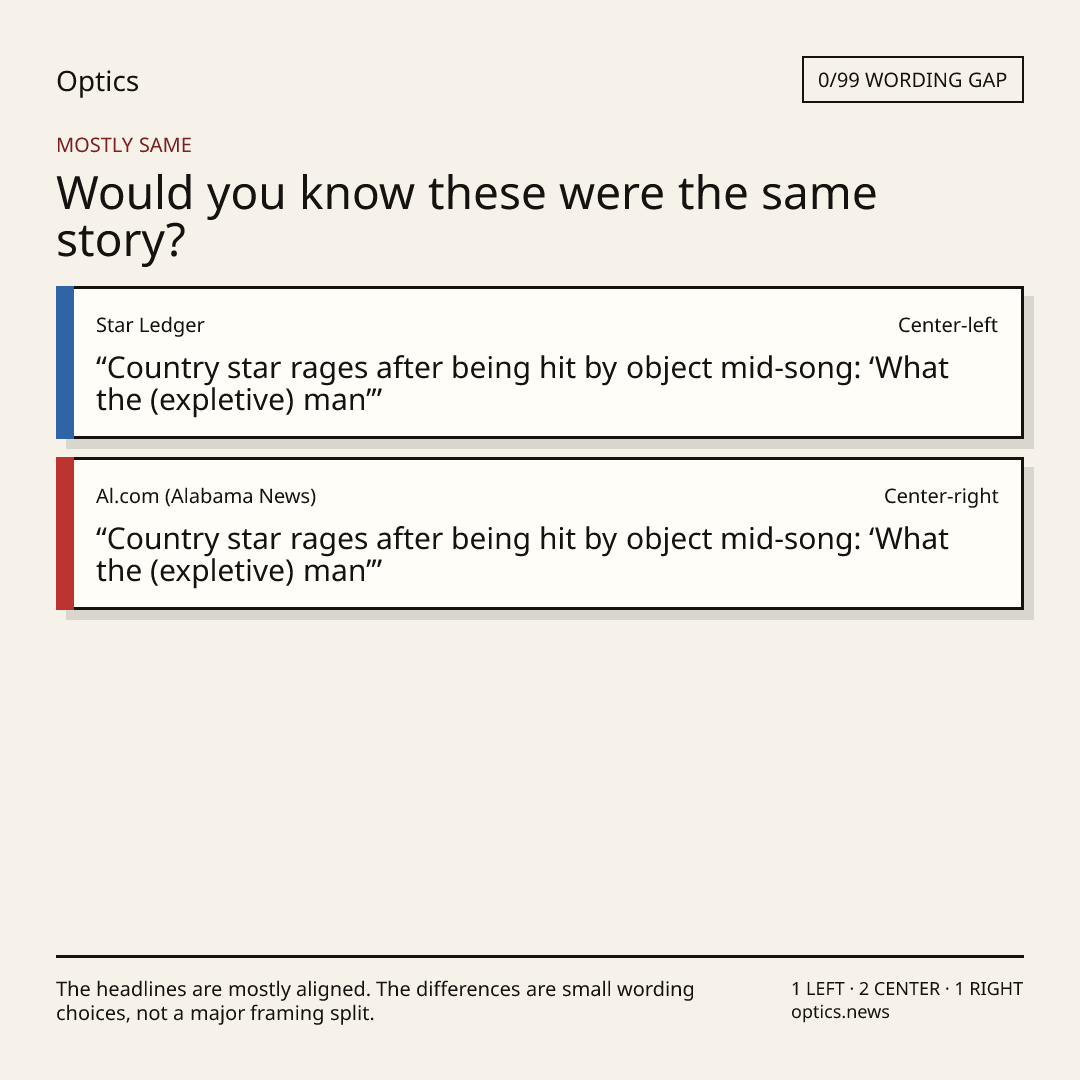This screenshot has height=1080, width=1080.
Task: Click the word 'story?' in the title
Action: point(121,241)
